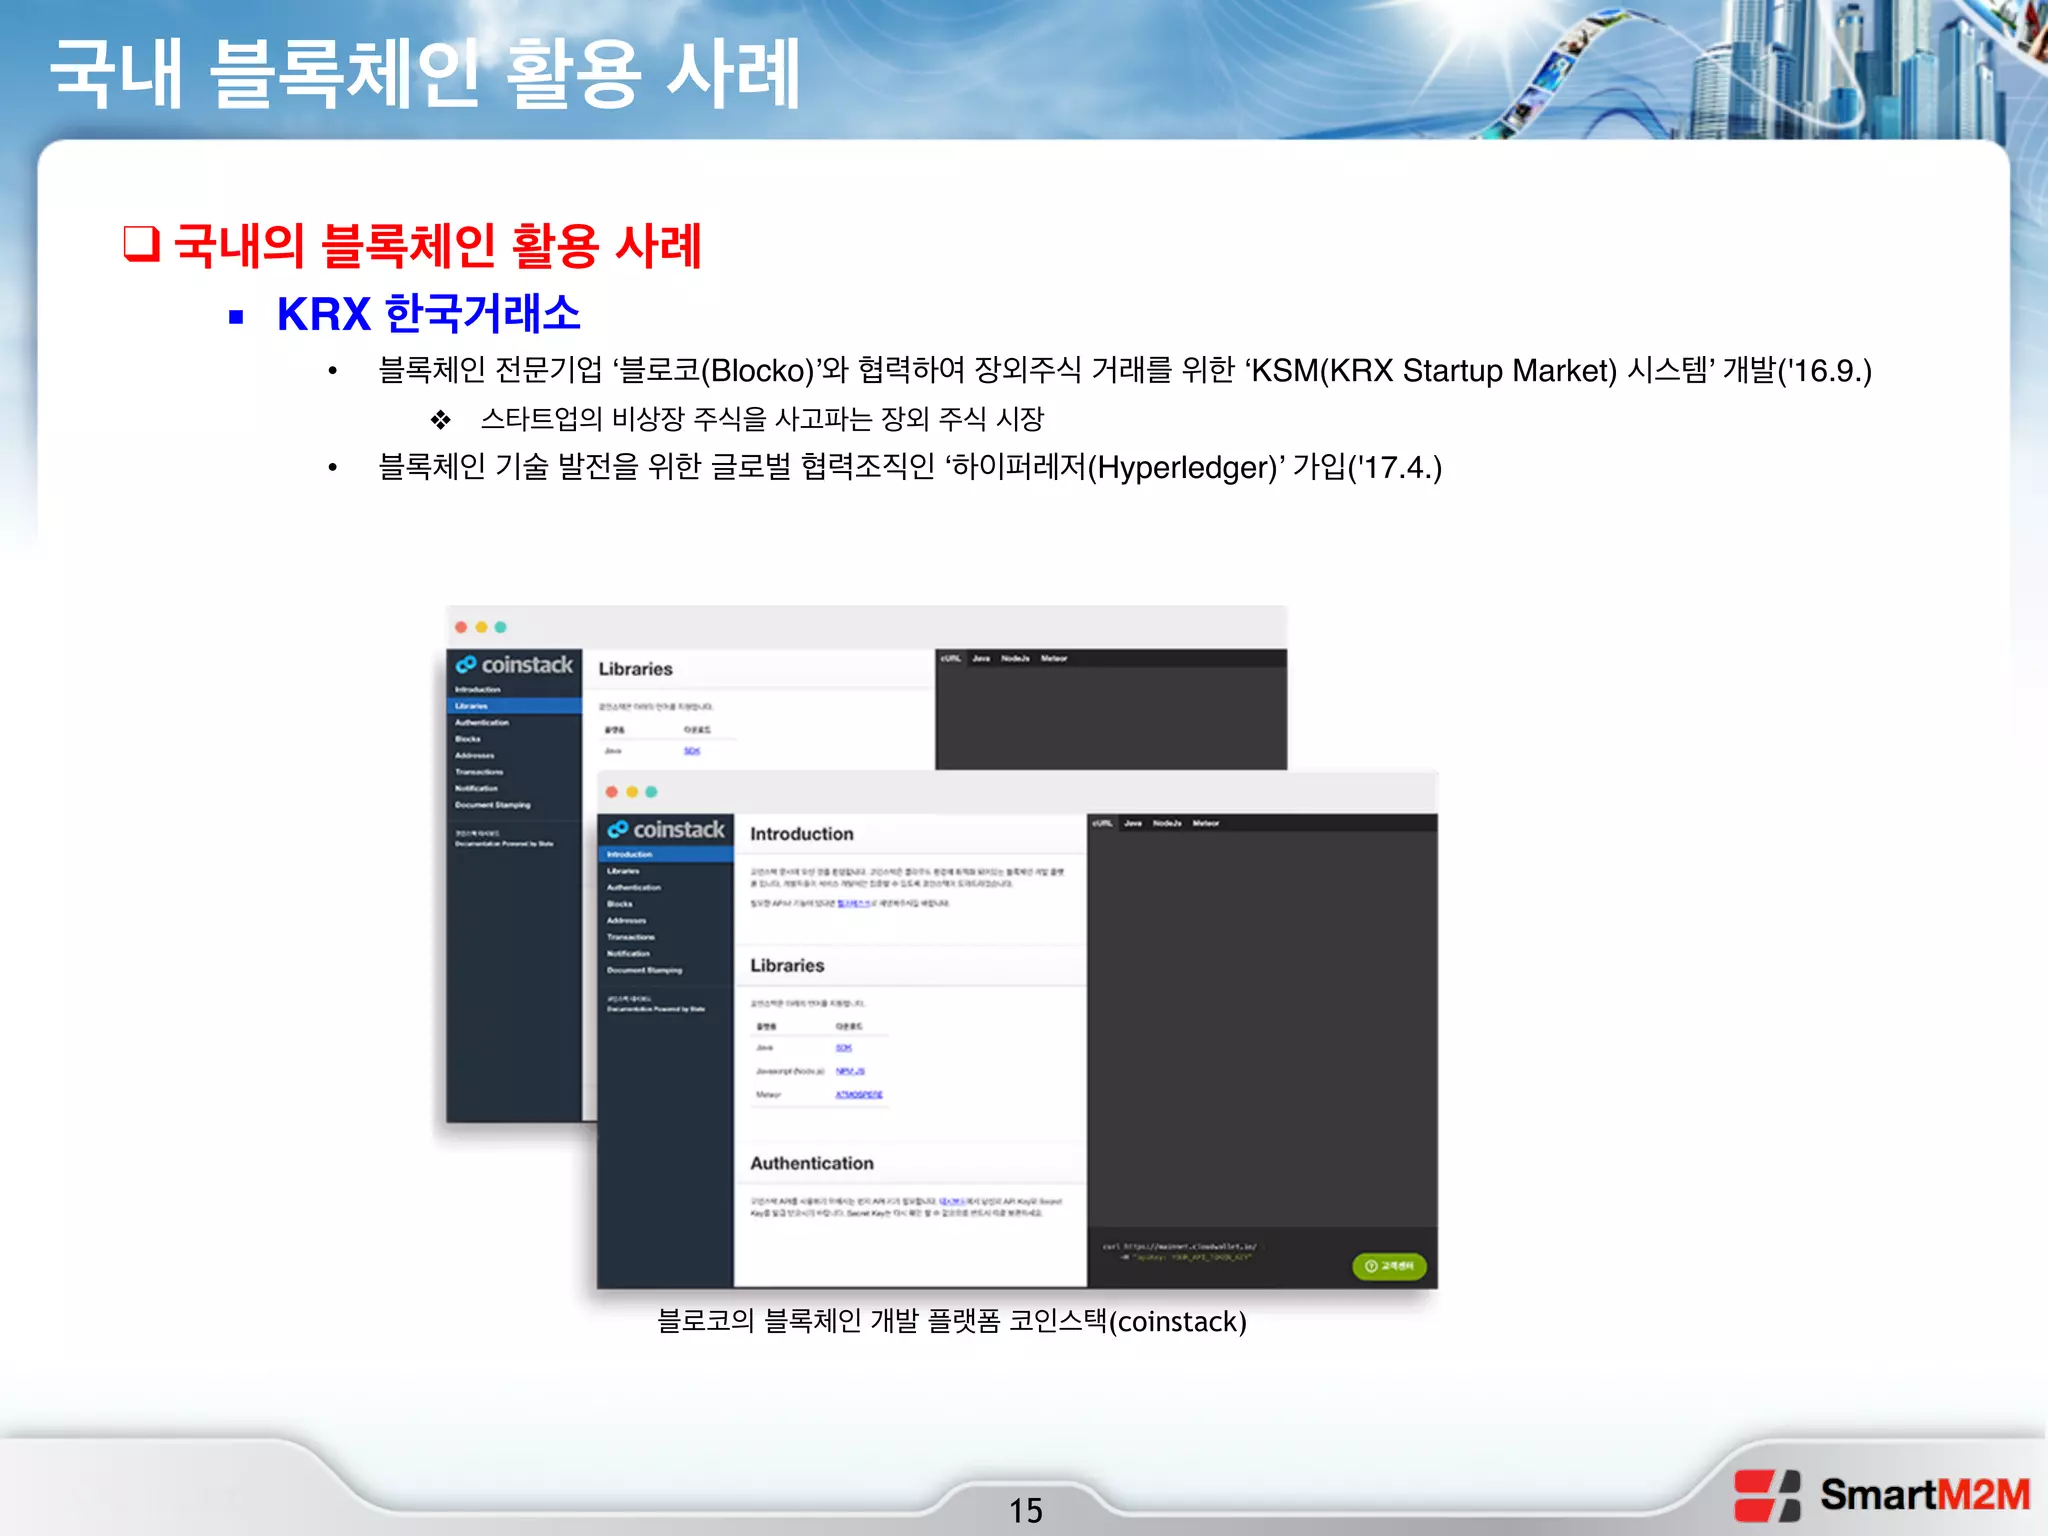Click red close dot of front window

tap(612, 792)
